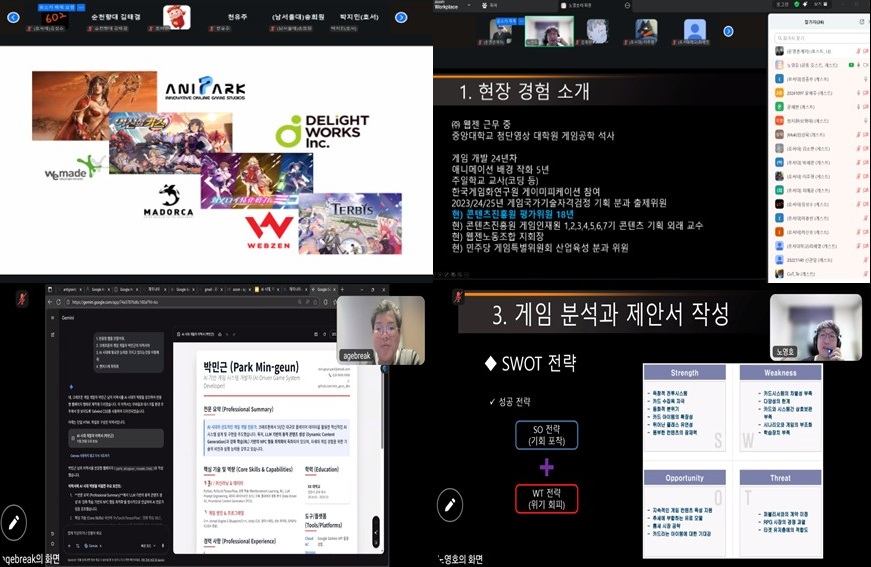Click the TERBIS game artwork image
Viewport: 871px width, 567px height.
(x=350, y=224)
